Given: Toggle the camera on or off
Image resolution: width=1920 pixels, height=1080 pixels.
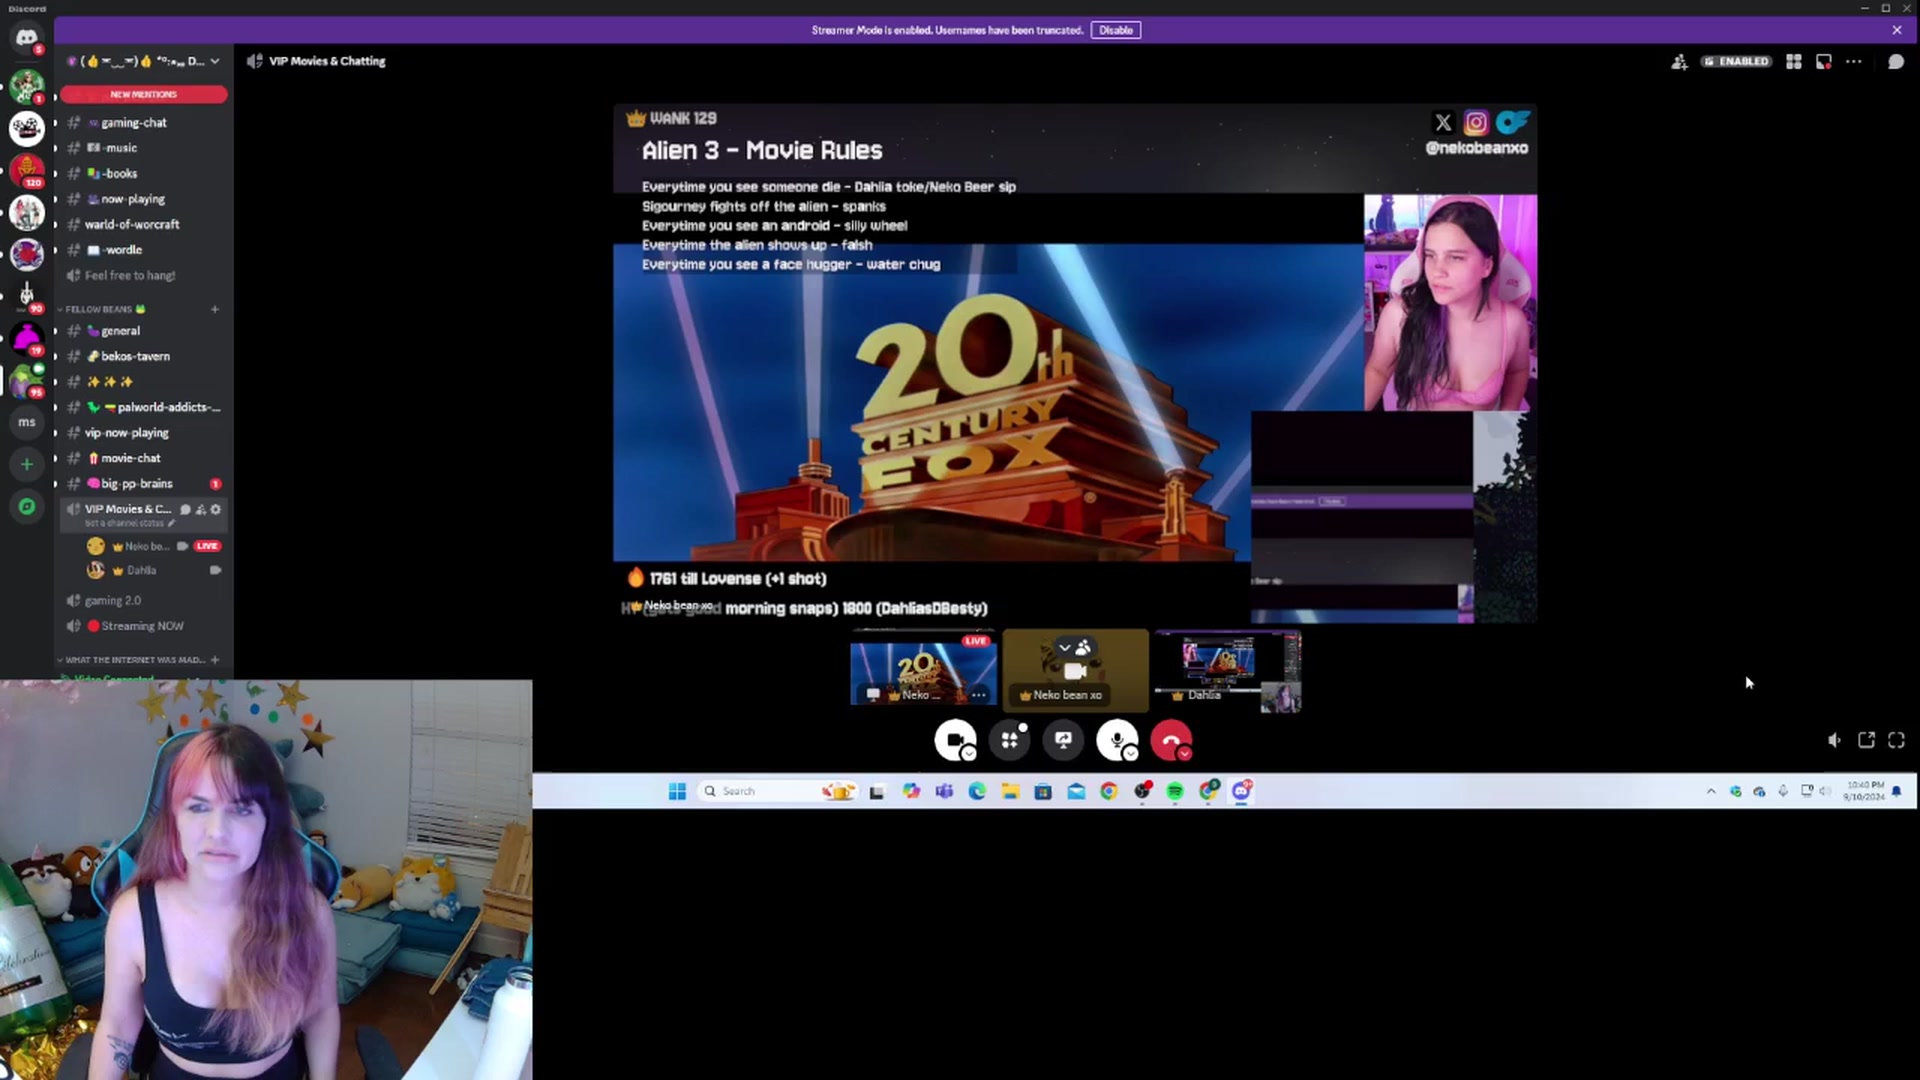Looking at the screenshot, I should (955, 740).
